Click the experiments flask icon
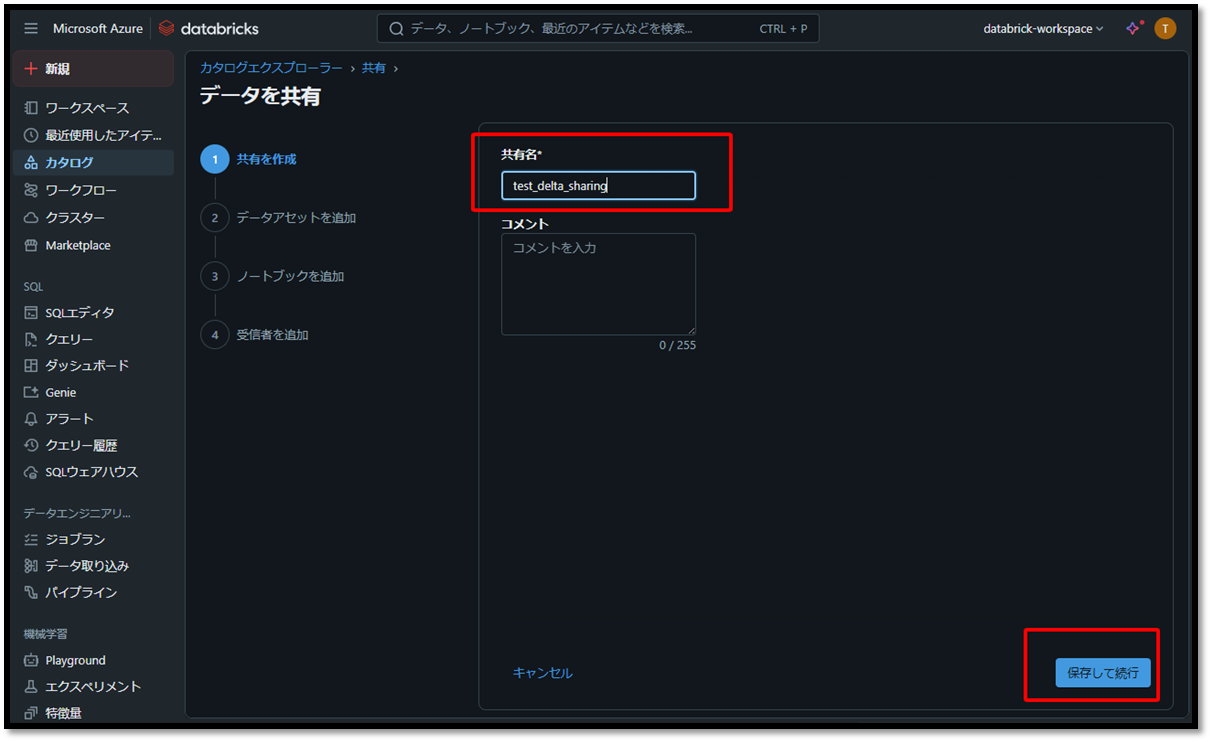1211x742 pixels. point(31,687)
